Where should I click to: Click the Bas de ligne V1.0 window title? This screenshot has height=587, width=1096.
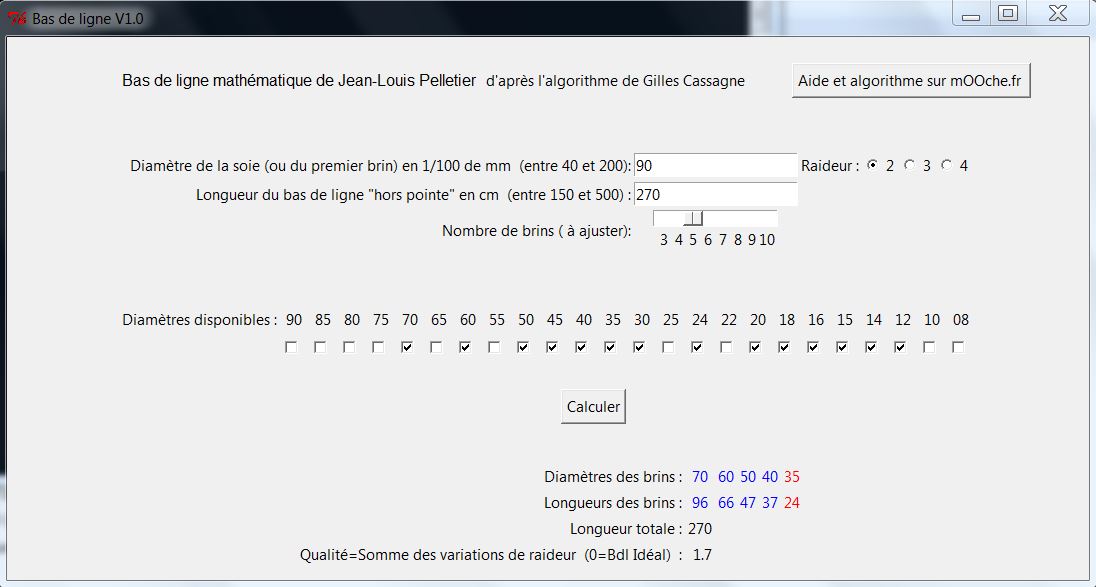[x=88, y=19]
